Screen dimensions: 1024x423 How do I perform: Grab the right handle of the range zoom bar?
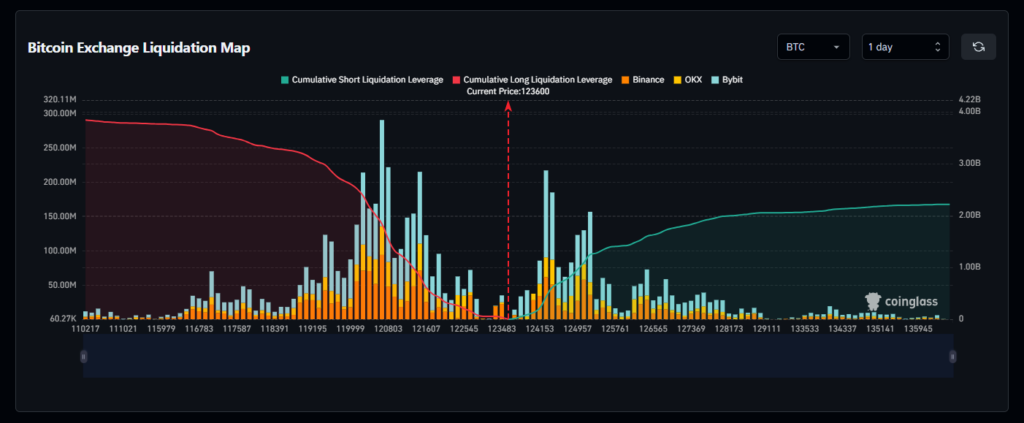(952, 356)
